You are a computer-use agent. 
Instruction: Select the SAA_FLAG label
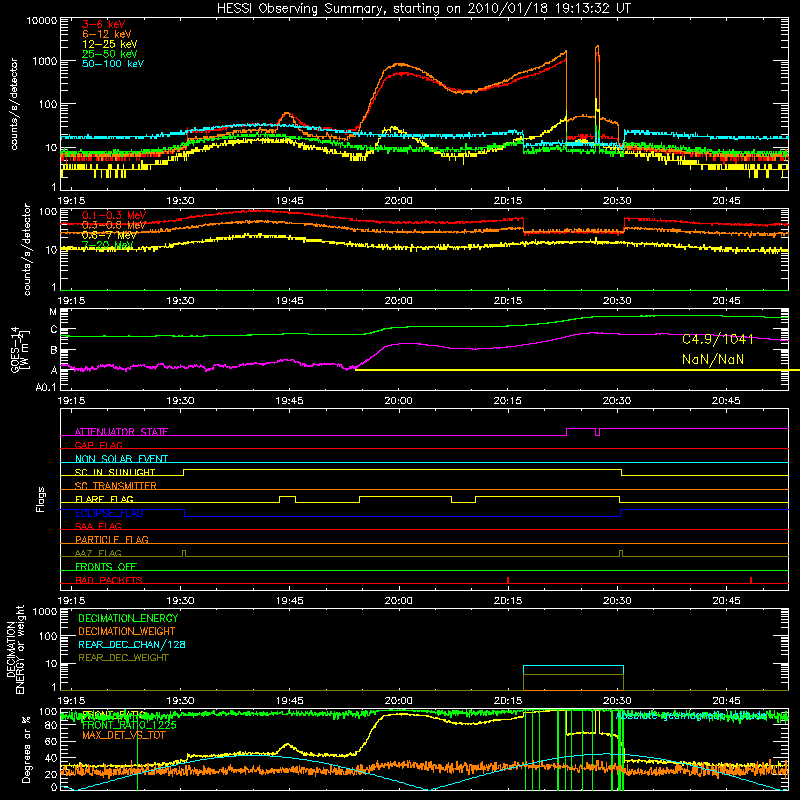coord(98,526)
